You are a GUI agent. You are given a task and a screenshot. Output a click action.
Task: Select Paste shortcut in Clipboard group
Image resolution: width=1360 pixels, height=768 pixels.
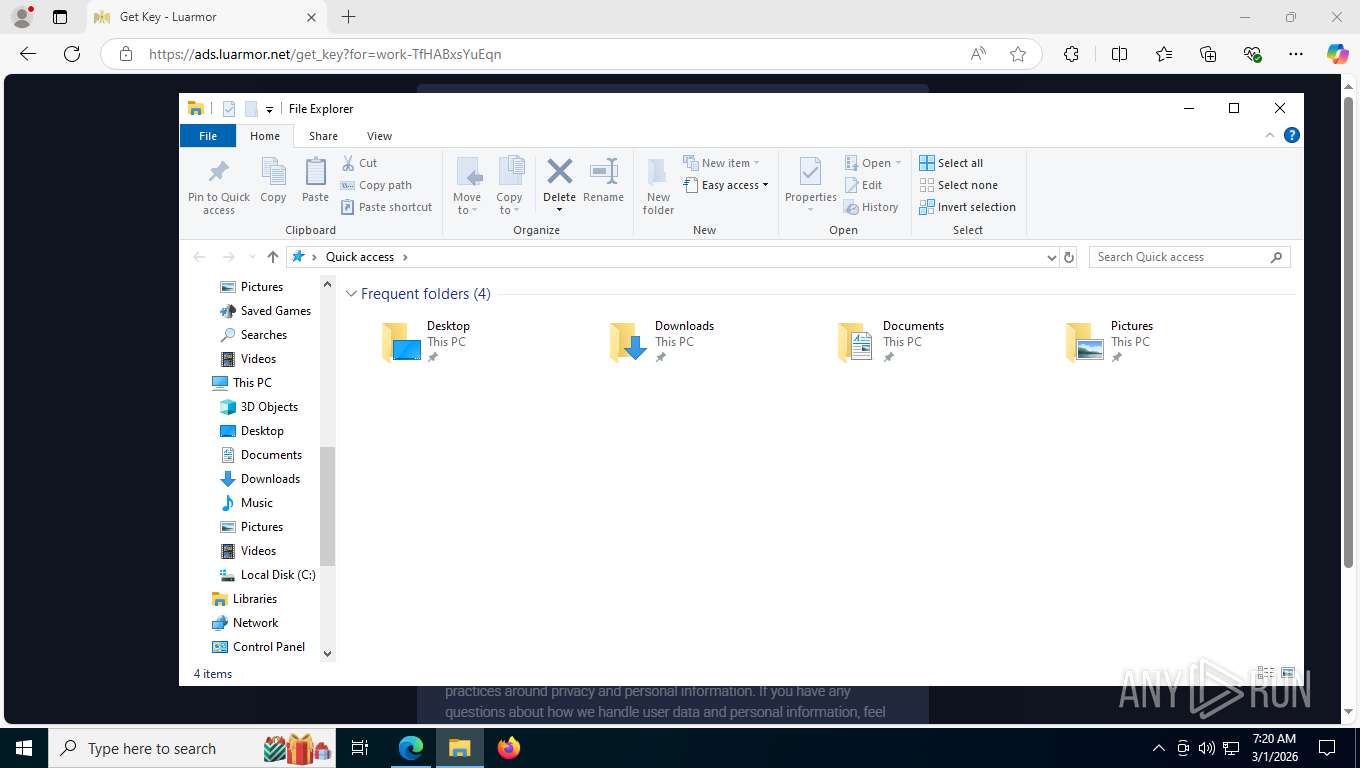[386, 207]
